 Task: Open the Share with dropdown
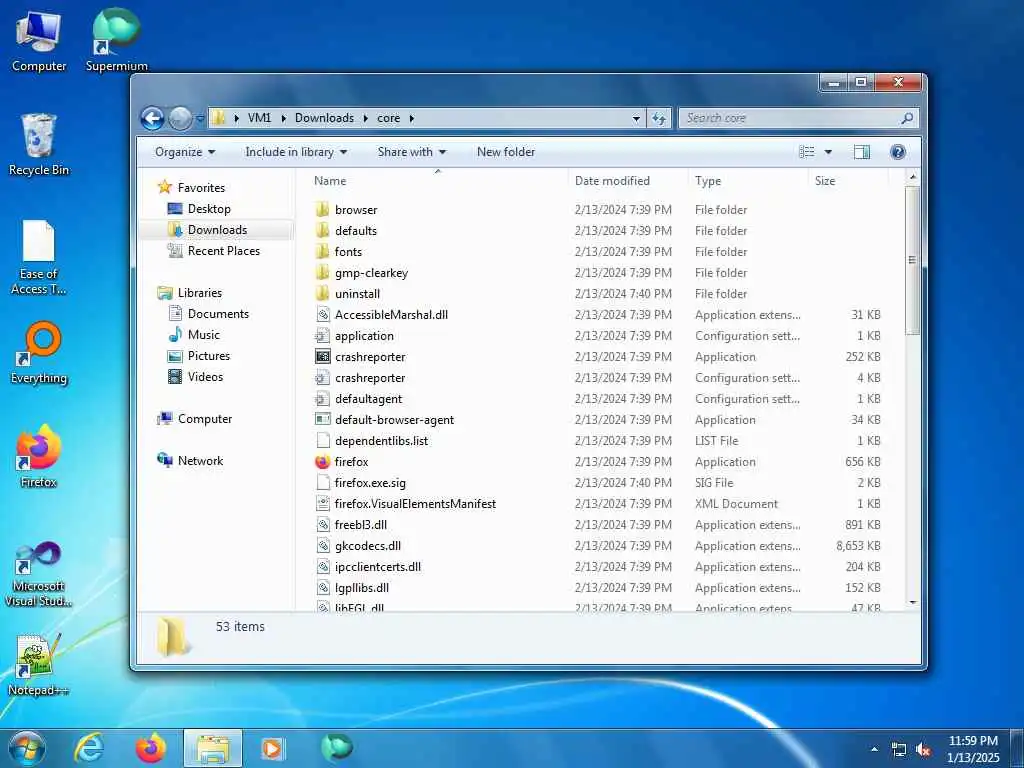point(411,152)
